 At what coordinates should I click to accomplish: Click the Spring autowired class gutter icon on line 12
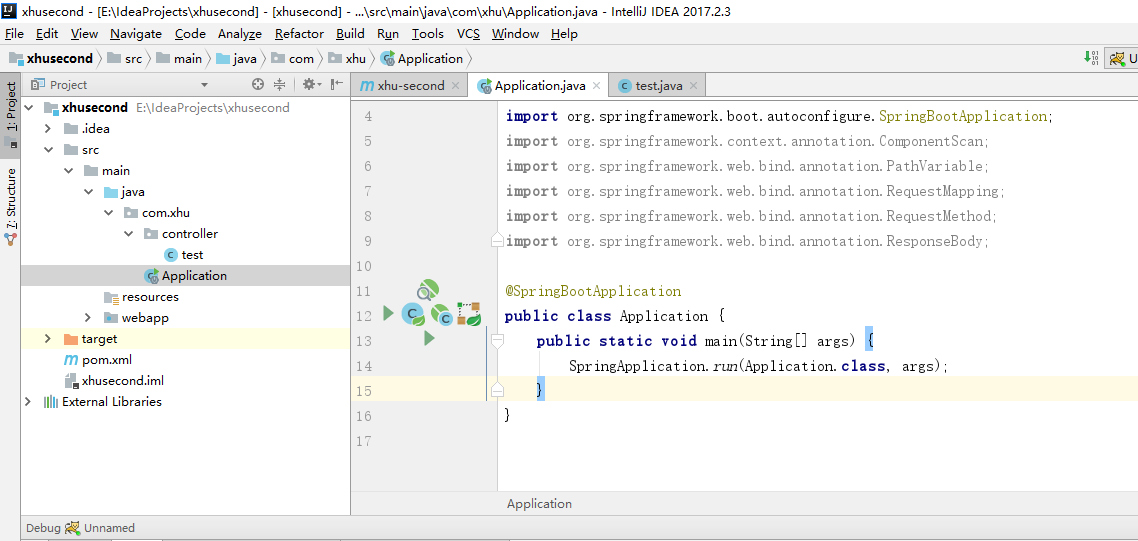point(441,315)
